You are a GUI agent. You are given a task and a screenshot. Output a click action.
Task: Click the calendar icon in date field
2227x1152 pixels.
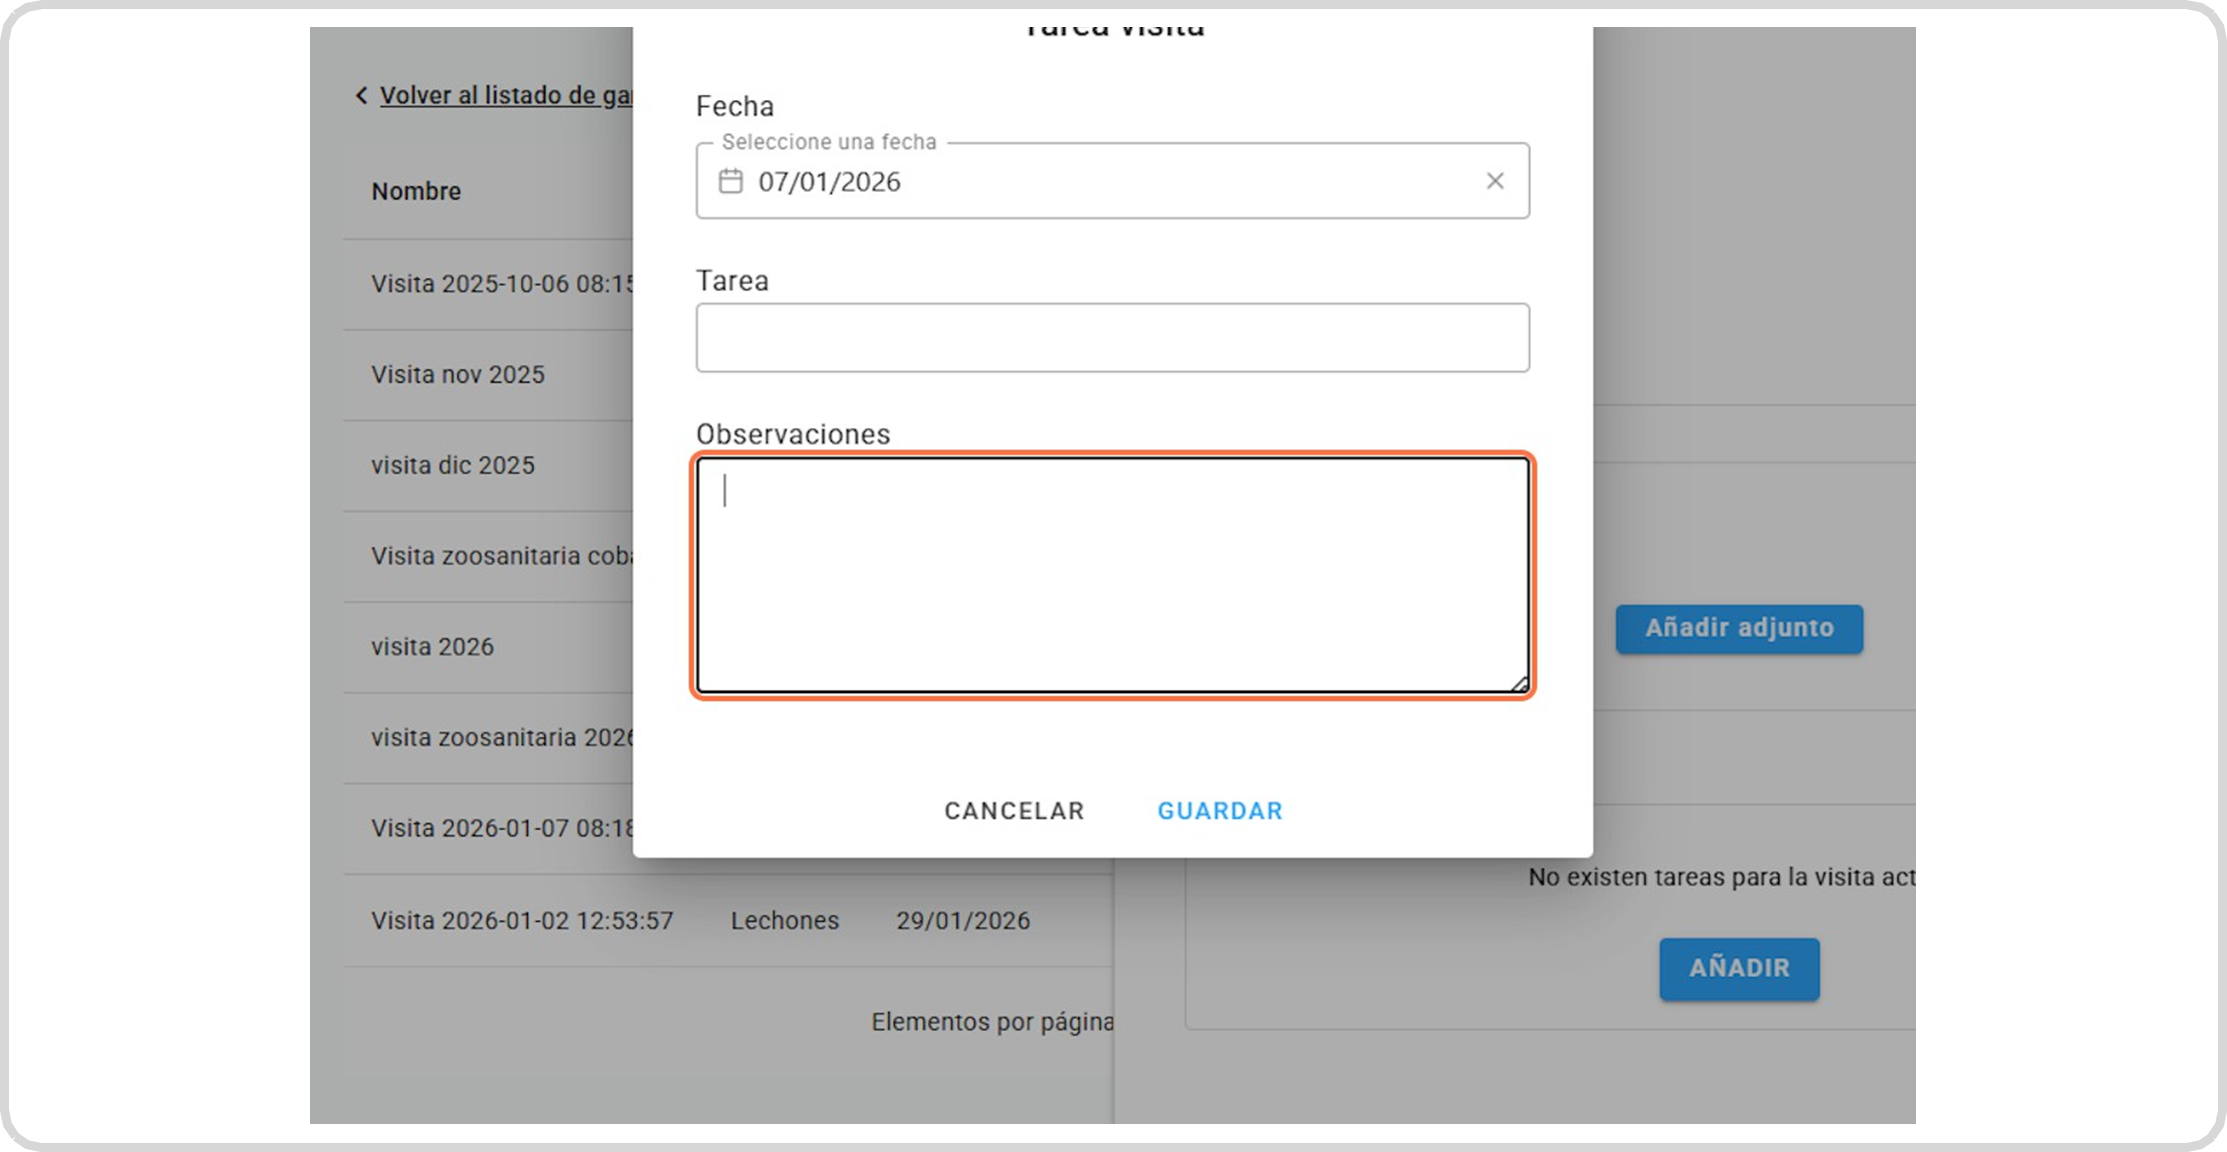731,181
